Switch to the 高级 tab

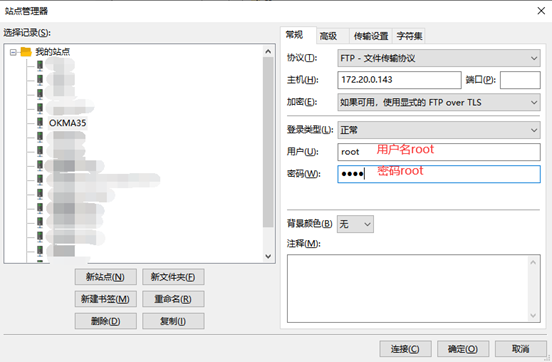[x=332, y=36]
